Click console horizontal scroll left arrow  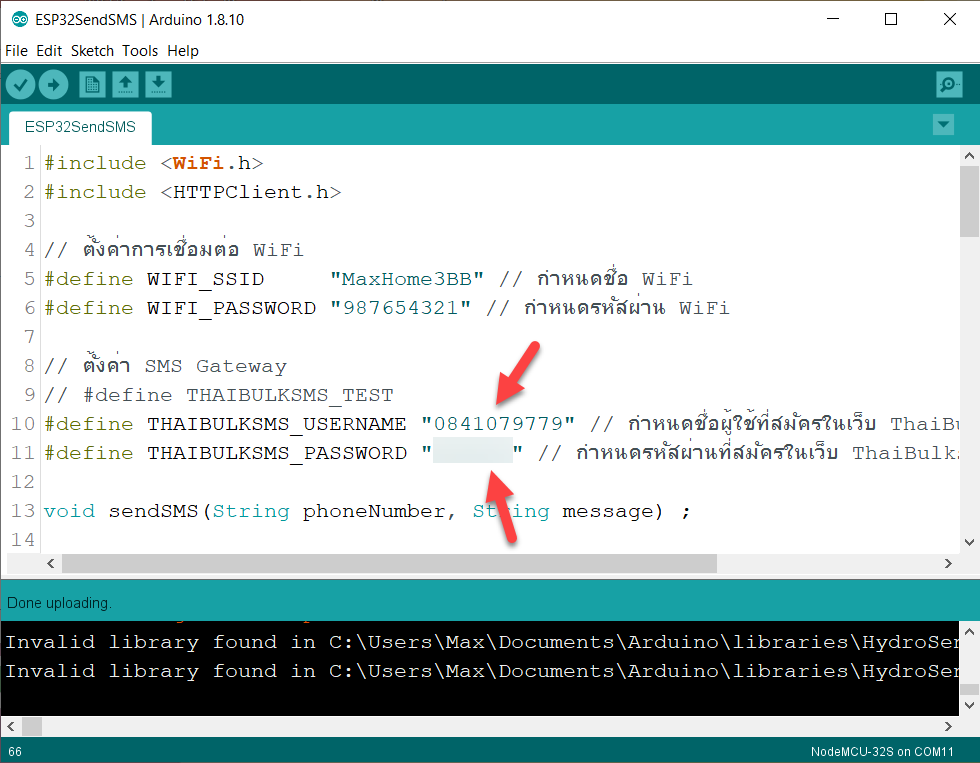point(11,727)
